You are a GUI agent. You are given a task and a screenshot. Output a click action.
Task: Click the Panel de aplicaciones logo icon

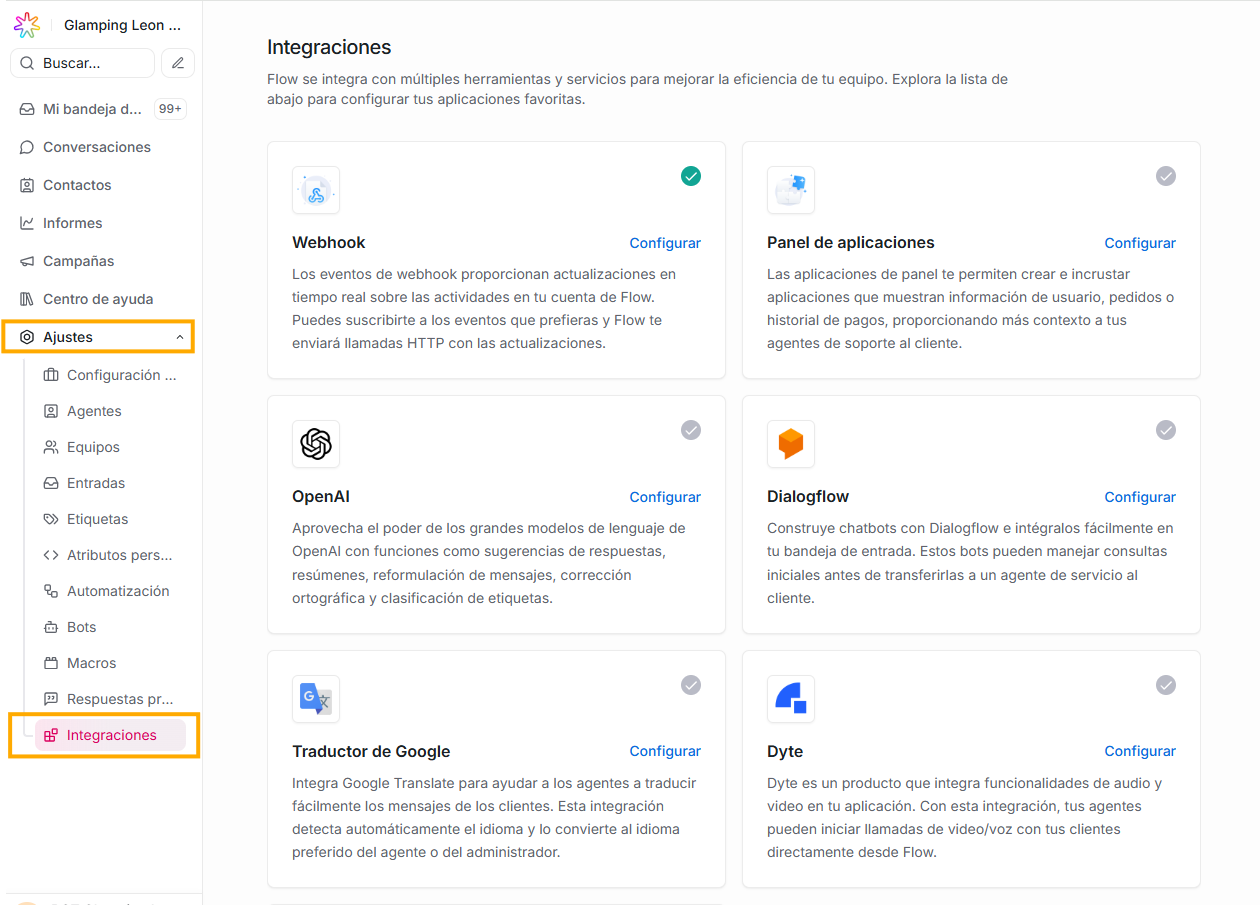tap(791, 190)
